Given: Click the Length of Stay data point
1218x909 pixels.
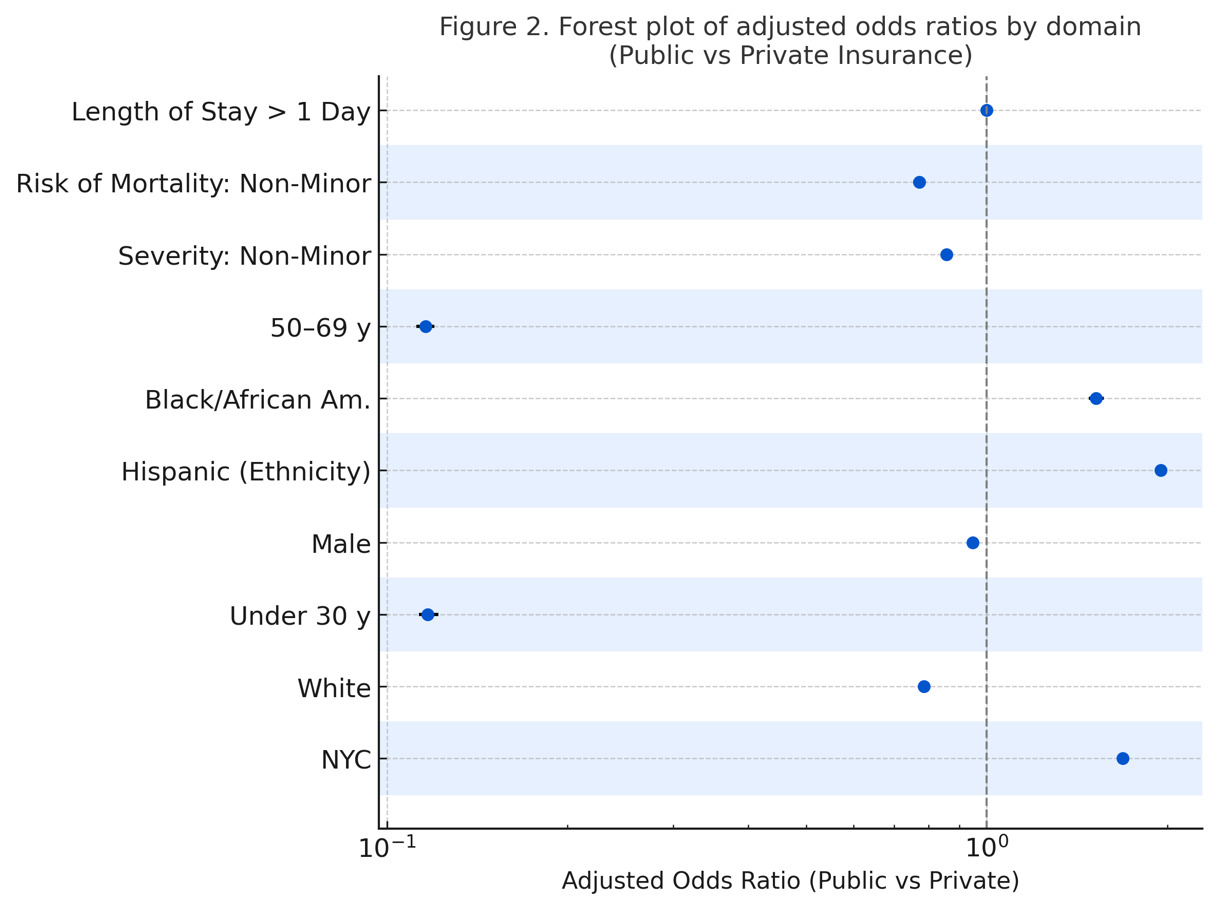Looking at the screenshot, I should coord(986,111).
